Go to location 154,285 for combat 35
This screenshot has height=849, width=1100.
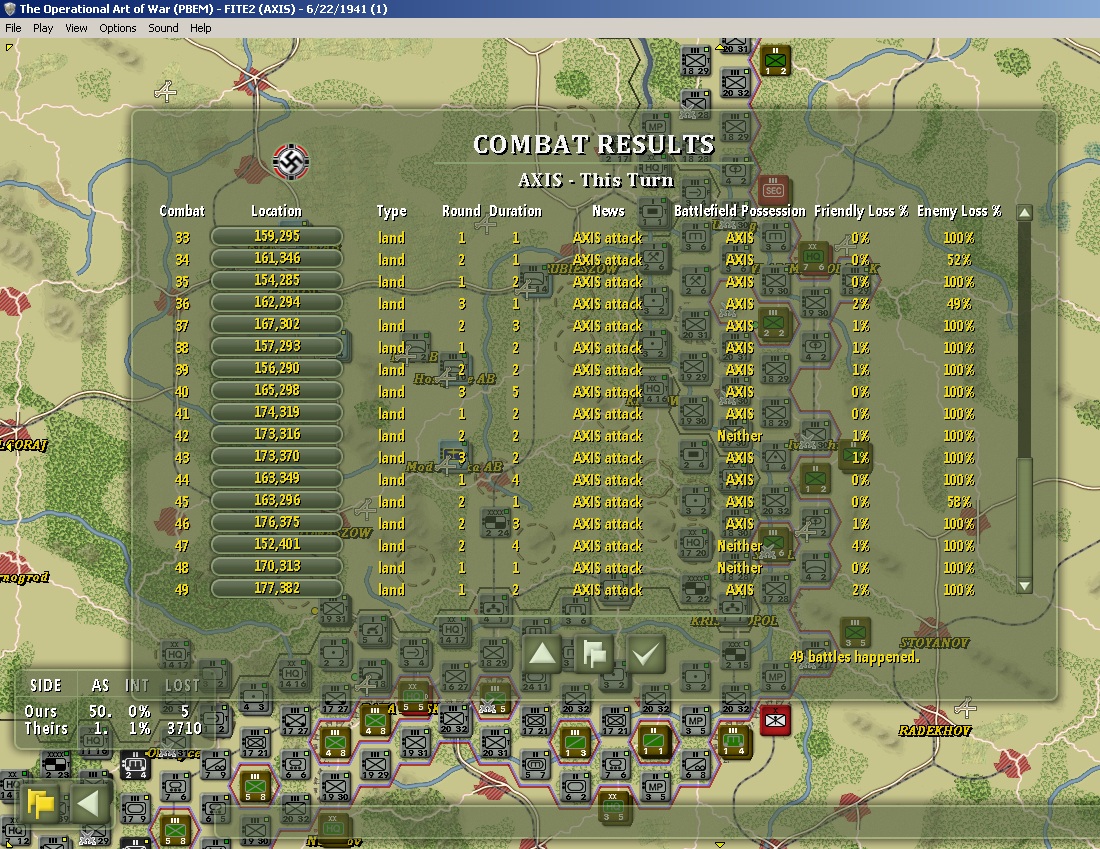coord(277,281)
